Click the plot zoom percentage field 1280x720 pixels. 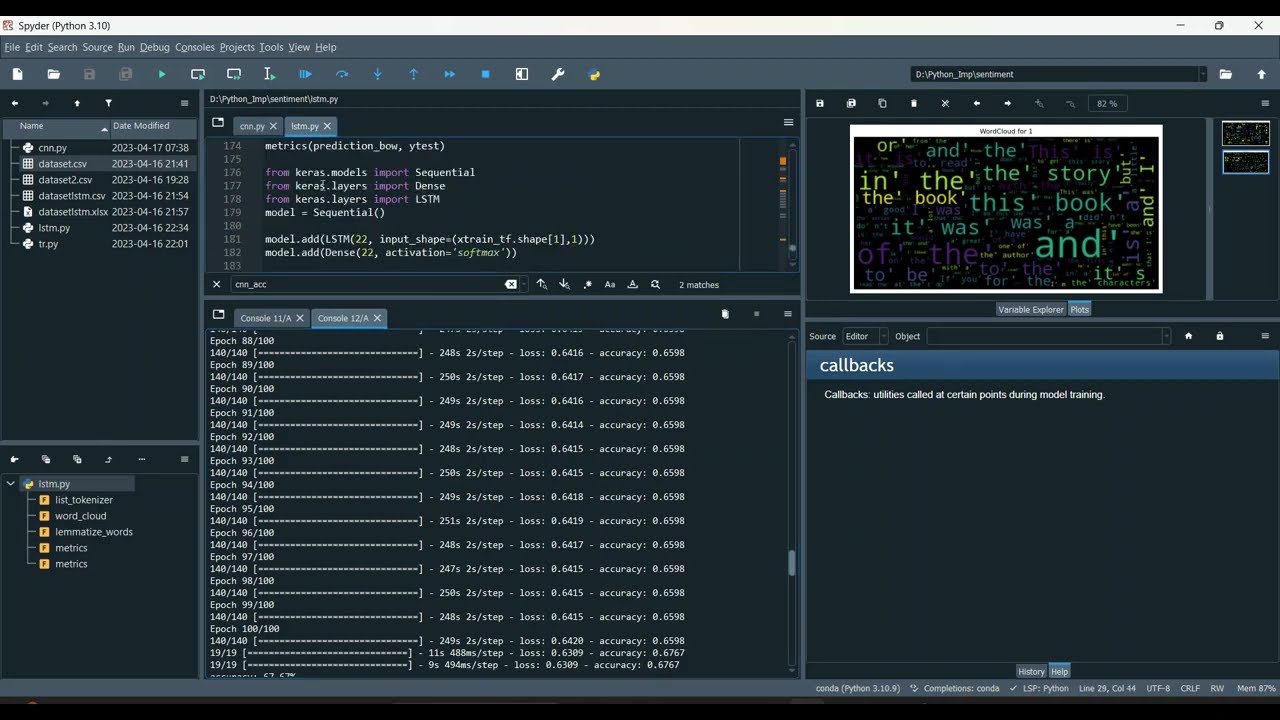tap(1106, 103)
